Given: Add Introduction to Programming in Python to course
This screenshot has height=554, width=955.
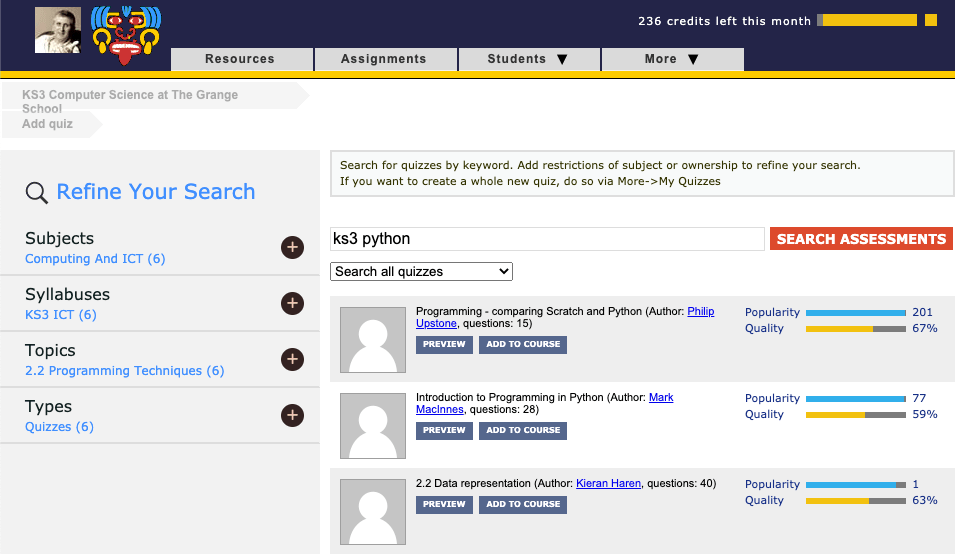Looking at the screenshot, I should click(x=523, y=430).
